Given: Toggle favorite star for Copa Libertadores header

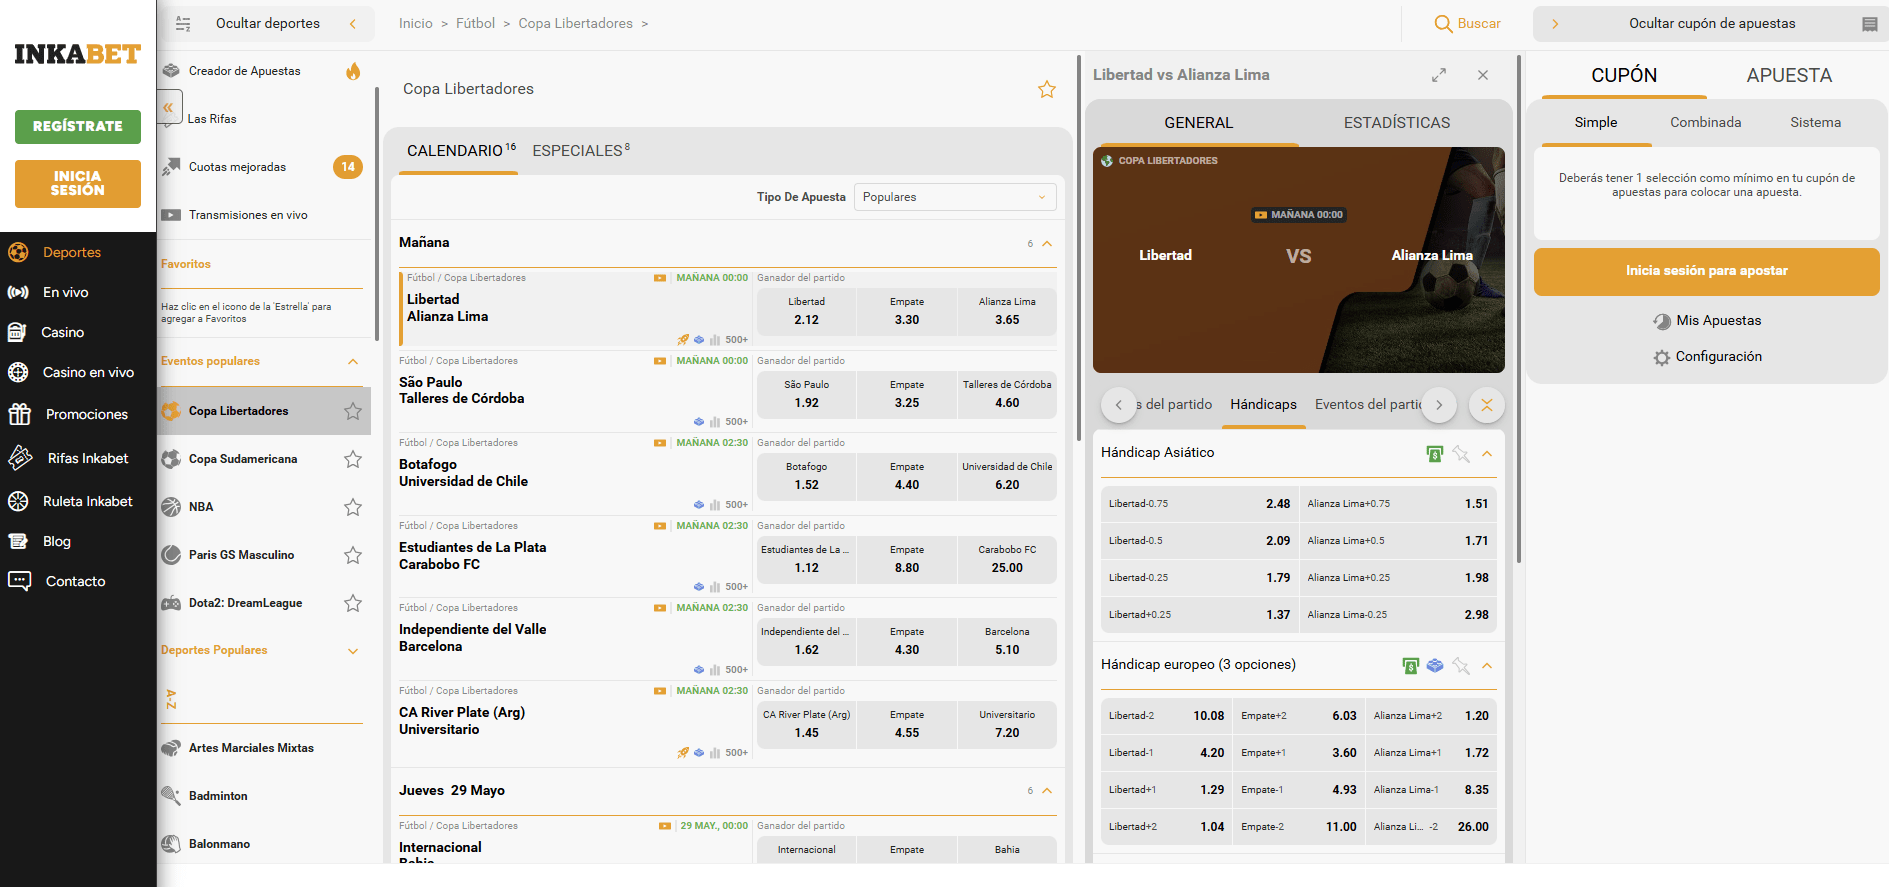Looking at the screenshot, I should click(1047, 89).
